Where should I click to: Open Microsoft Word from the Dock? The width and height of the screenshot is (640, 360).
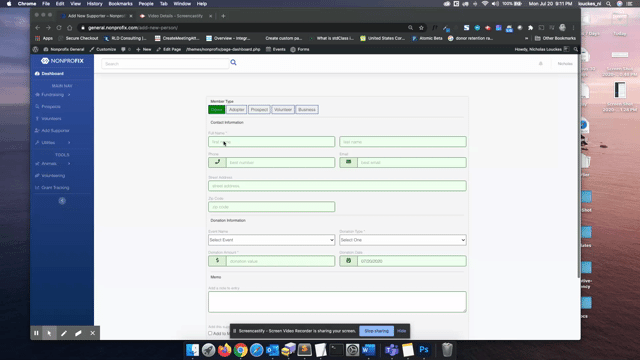pyautogui.click(x=369, y=350)
